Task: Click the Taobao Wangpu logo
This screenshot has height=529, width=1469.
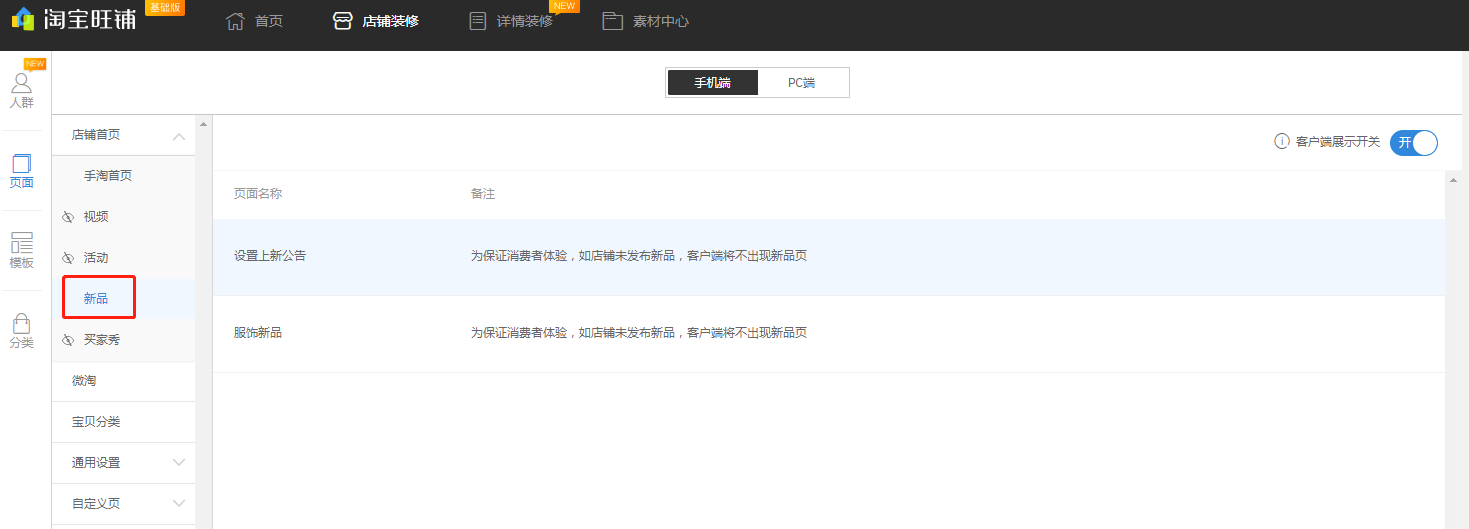Action: [x=73, y=19]
